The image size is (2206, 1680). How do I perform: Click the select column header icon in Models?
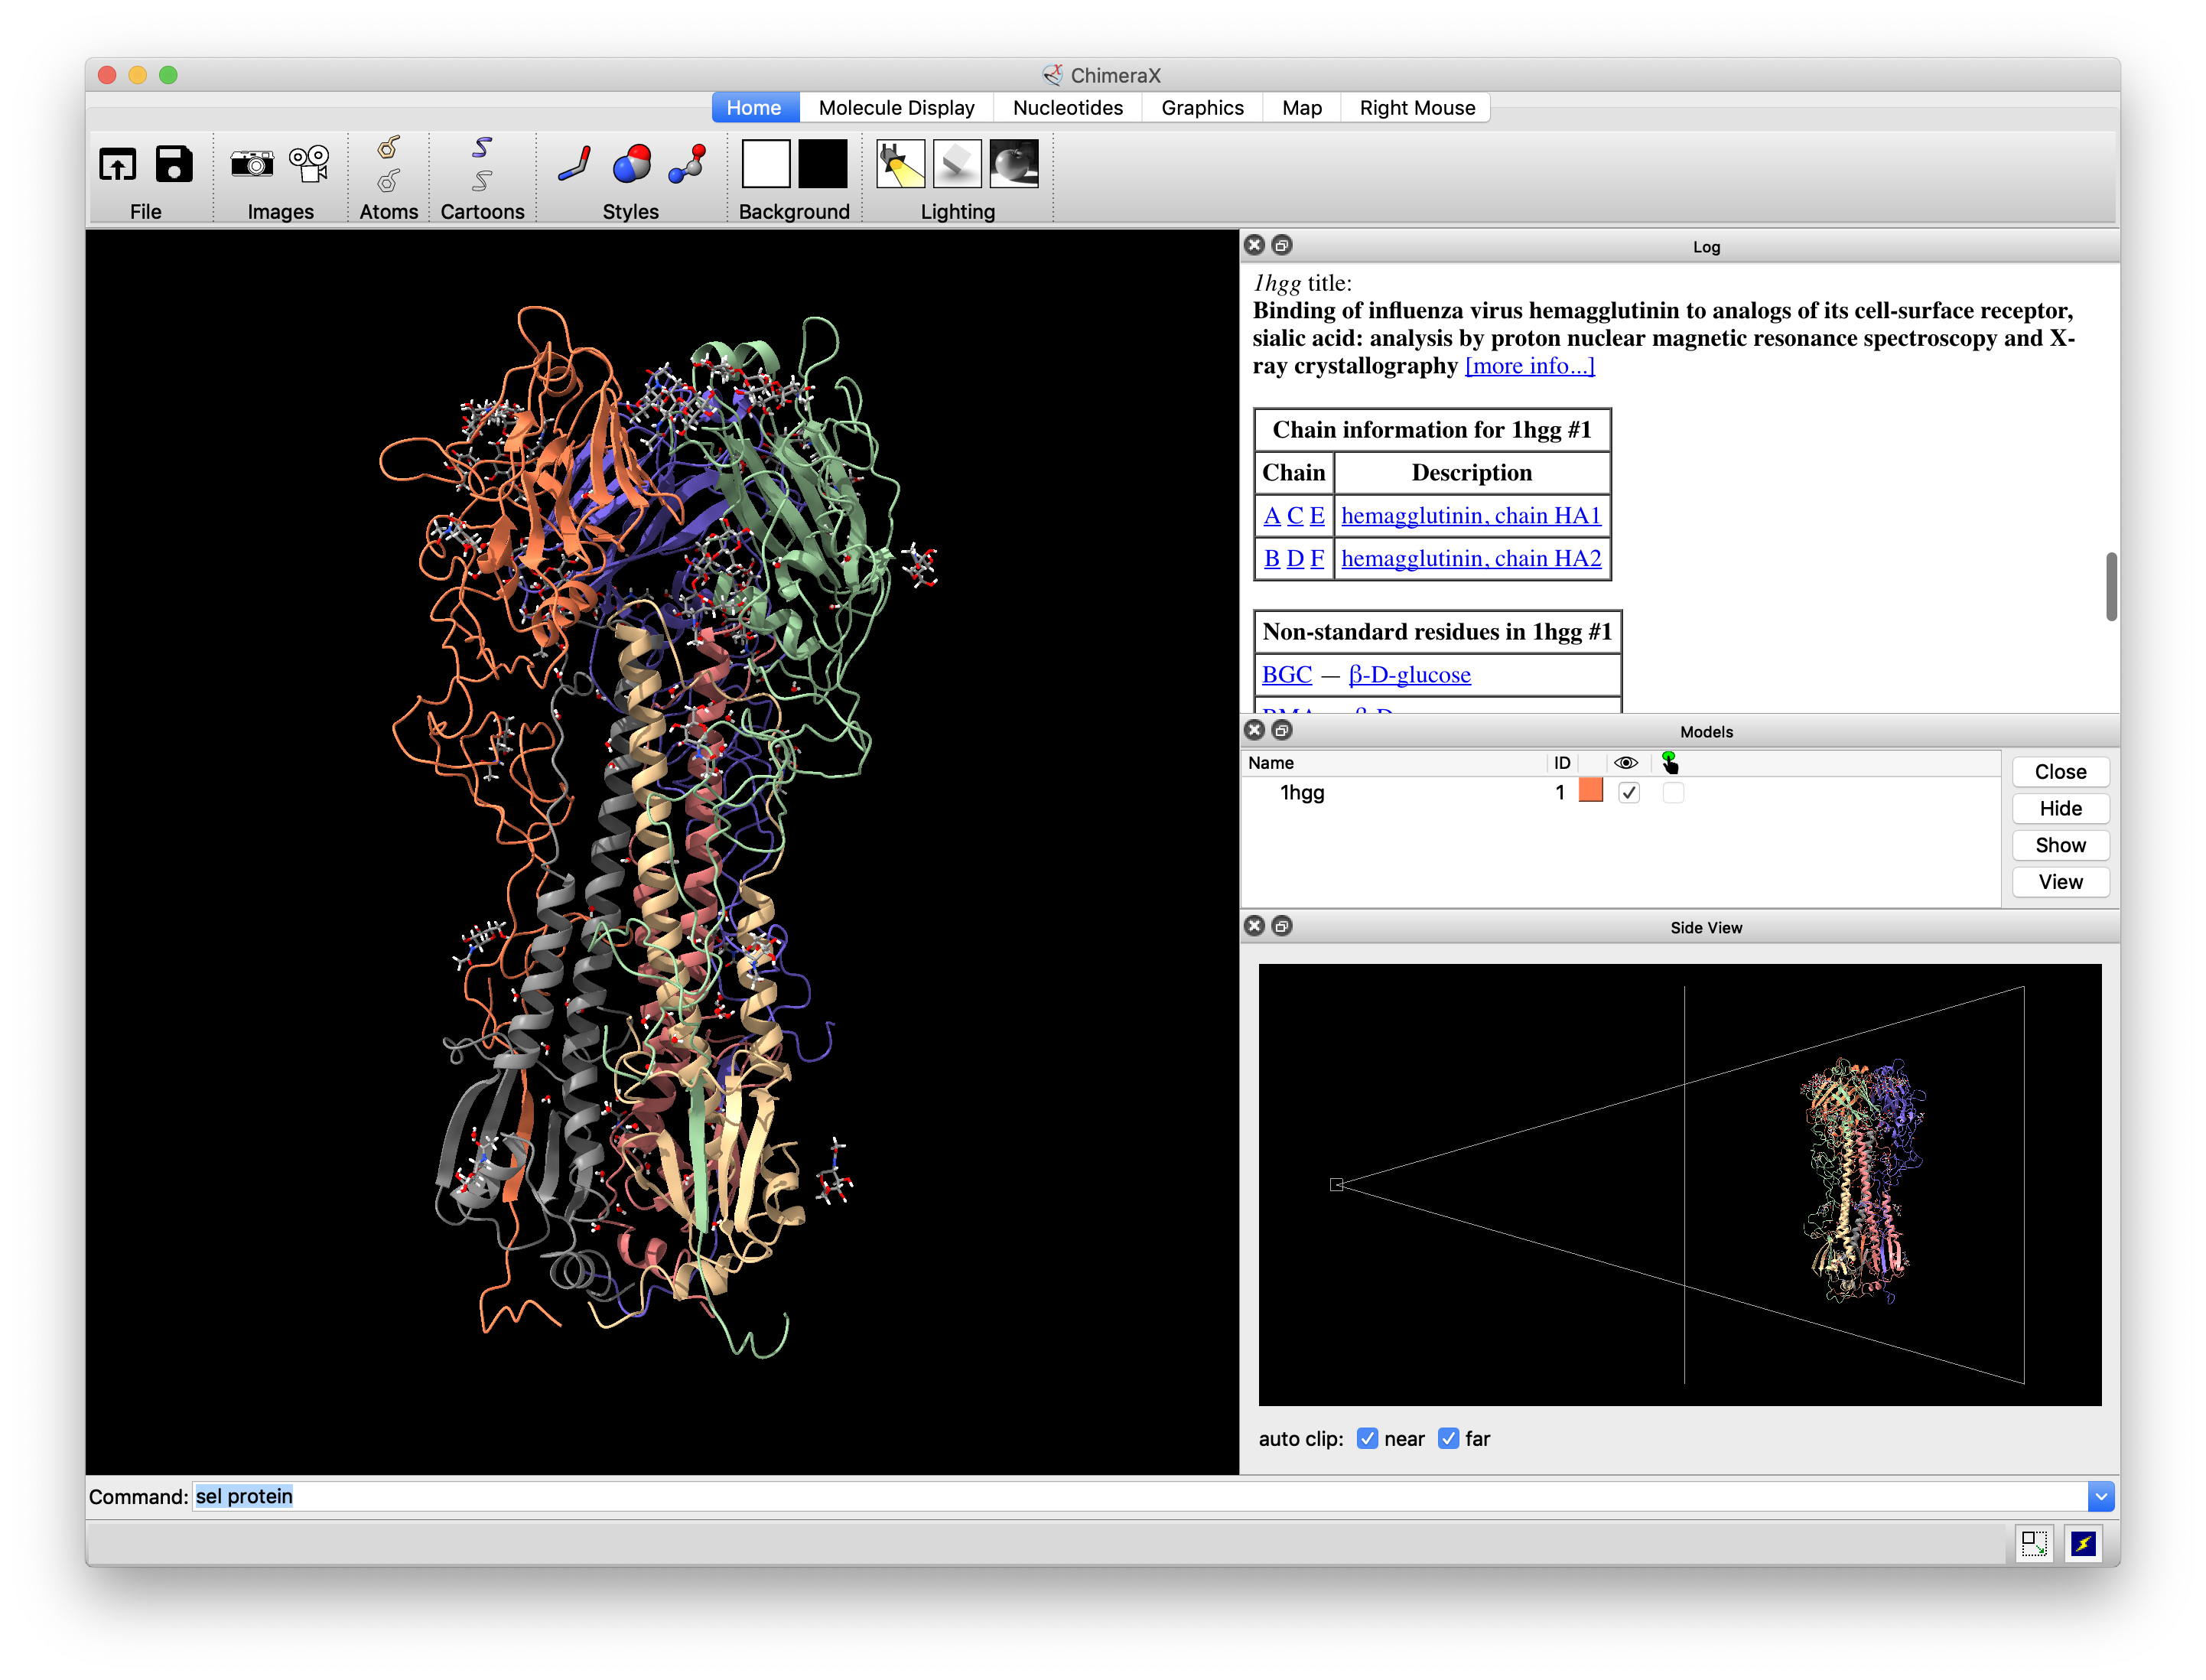click(x=1669, y=763)
